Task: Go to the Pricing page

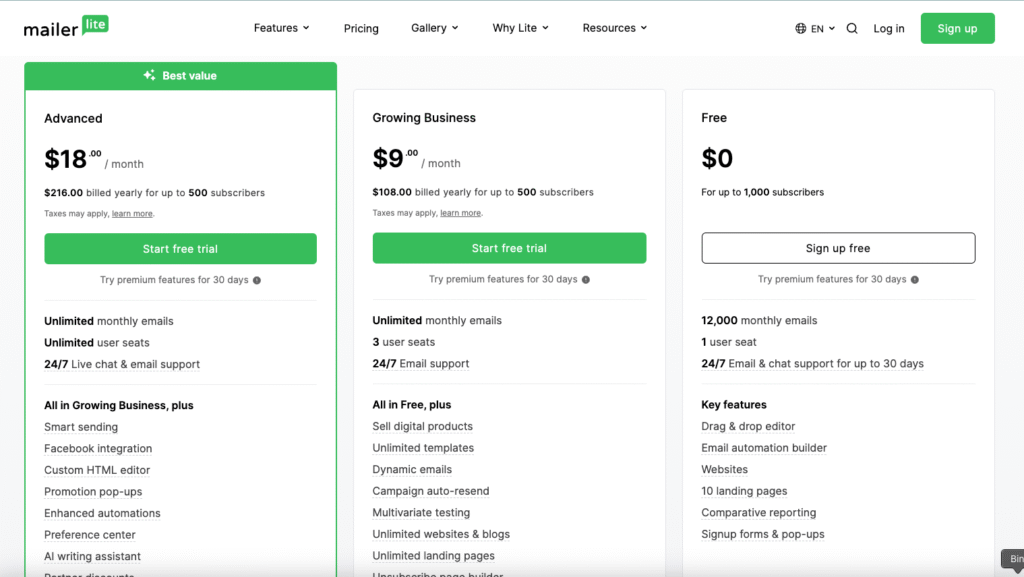Action: pos(361,29)
